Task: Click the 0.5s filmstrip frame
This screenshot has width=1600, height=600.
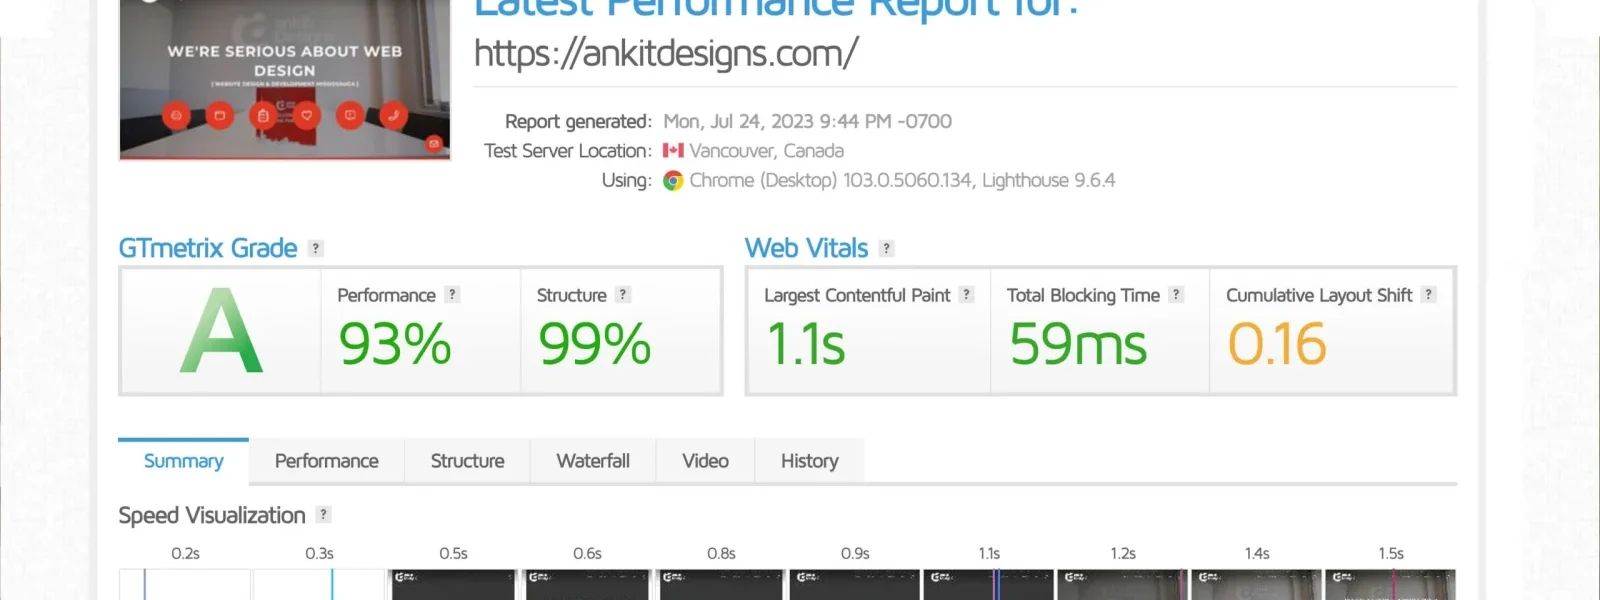Action: [x=453, y=585]
